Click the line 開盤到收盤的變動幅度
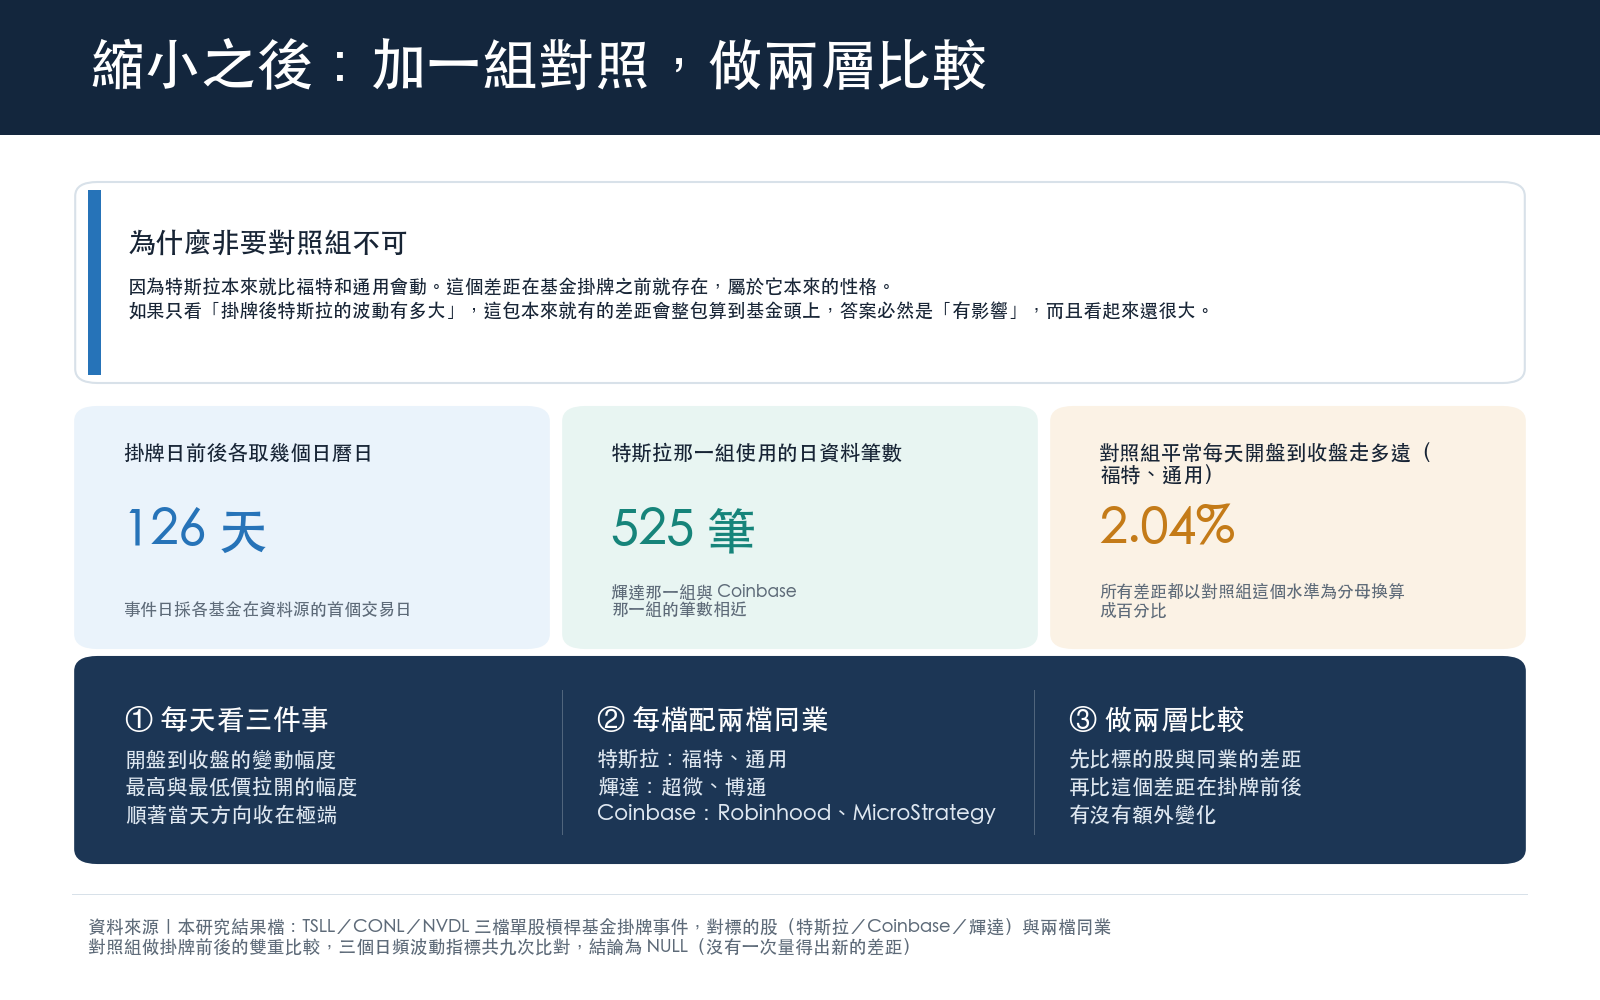The width and height of the screenshot is (1600, 1000). (x=231, y=760)
